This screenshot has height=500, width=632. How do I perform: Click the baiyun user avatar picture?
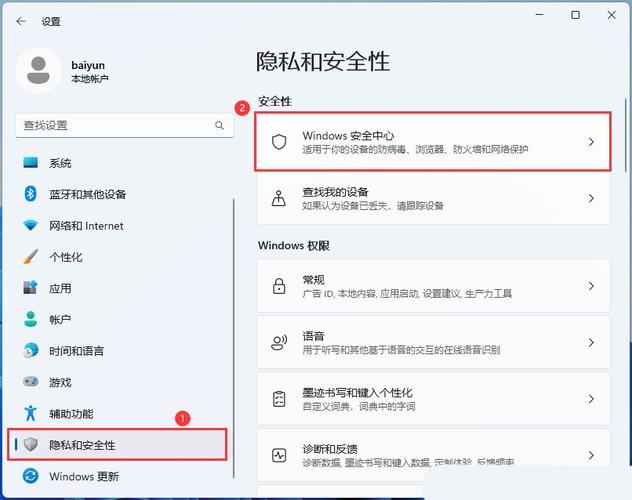click(x=38, y=70)
